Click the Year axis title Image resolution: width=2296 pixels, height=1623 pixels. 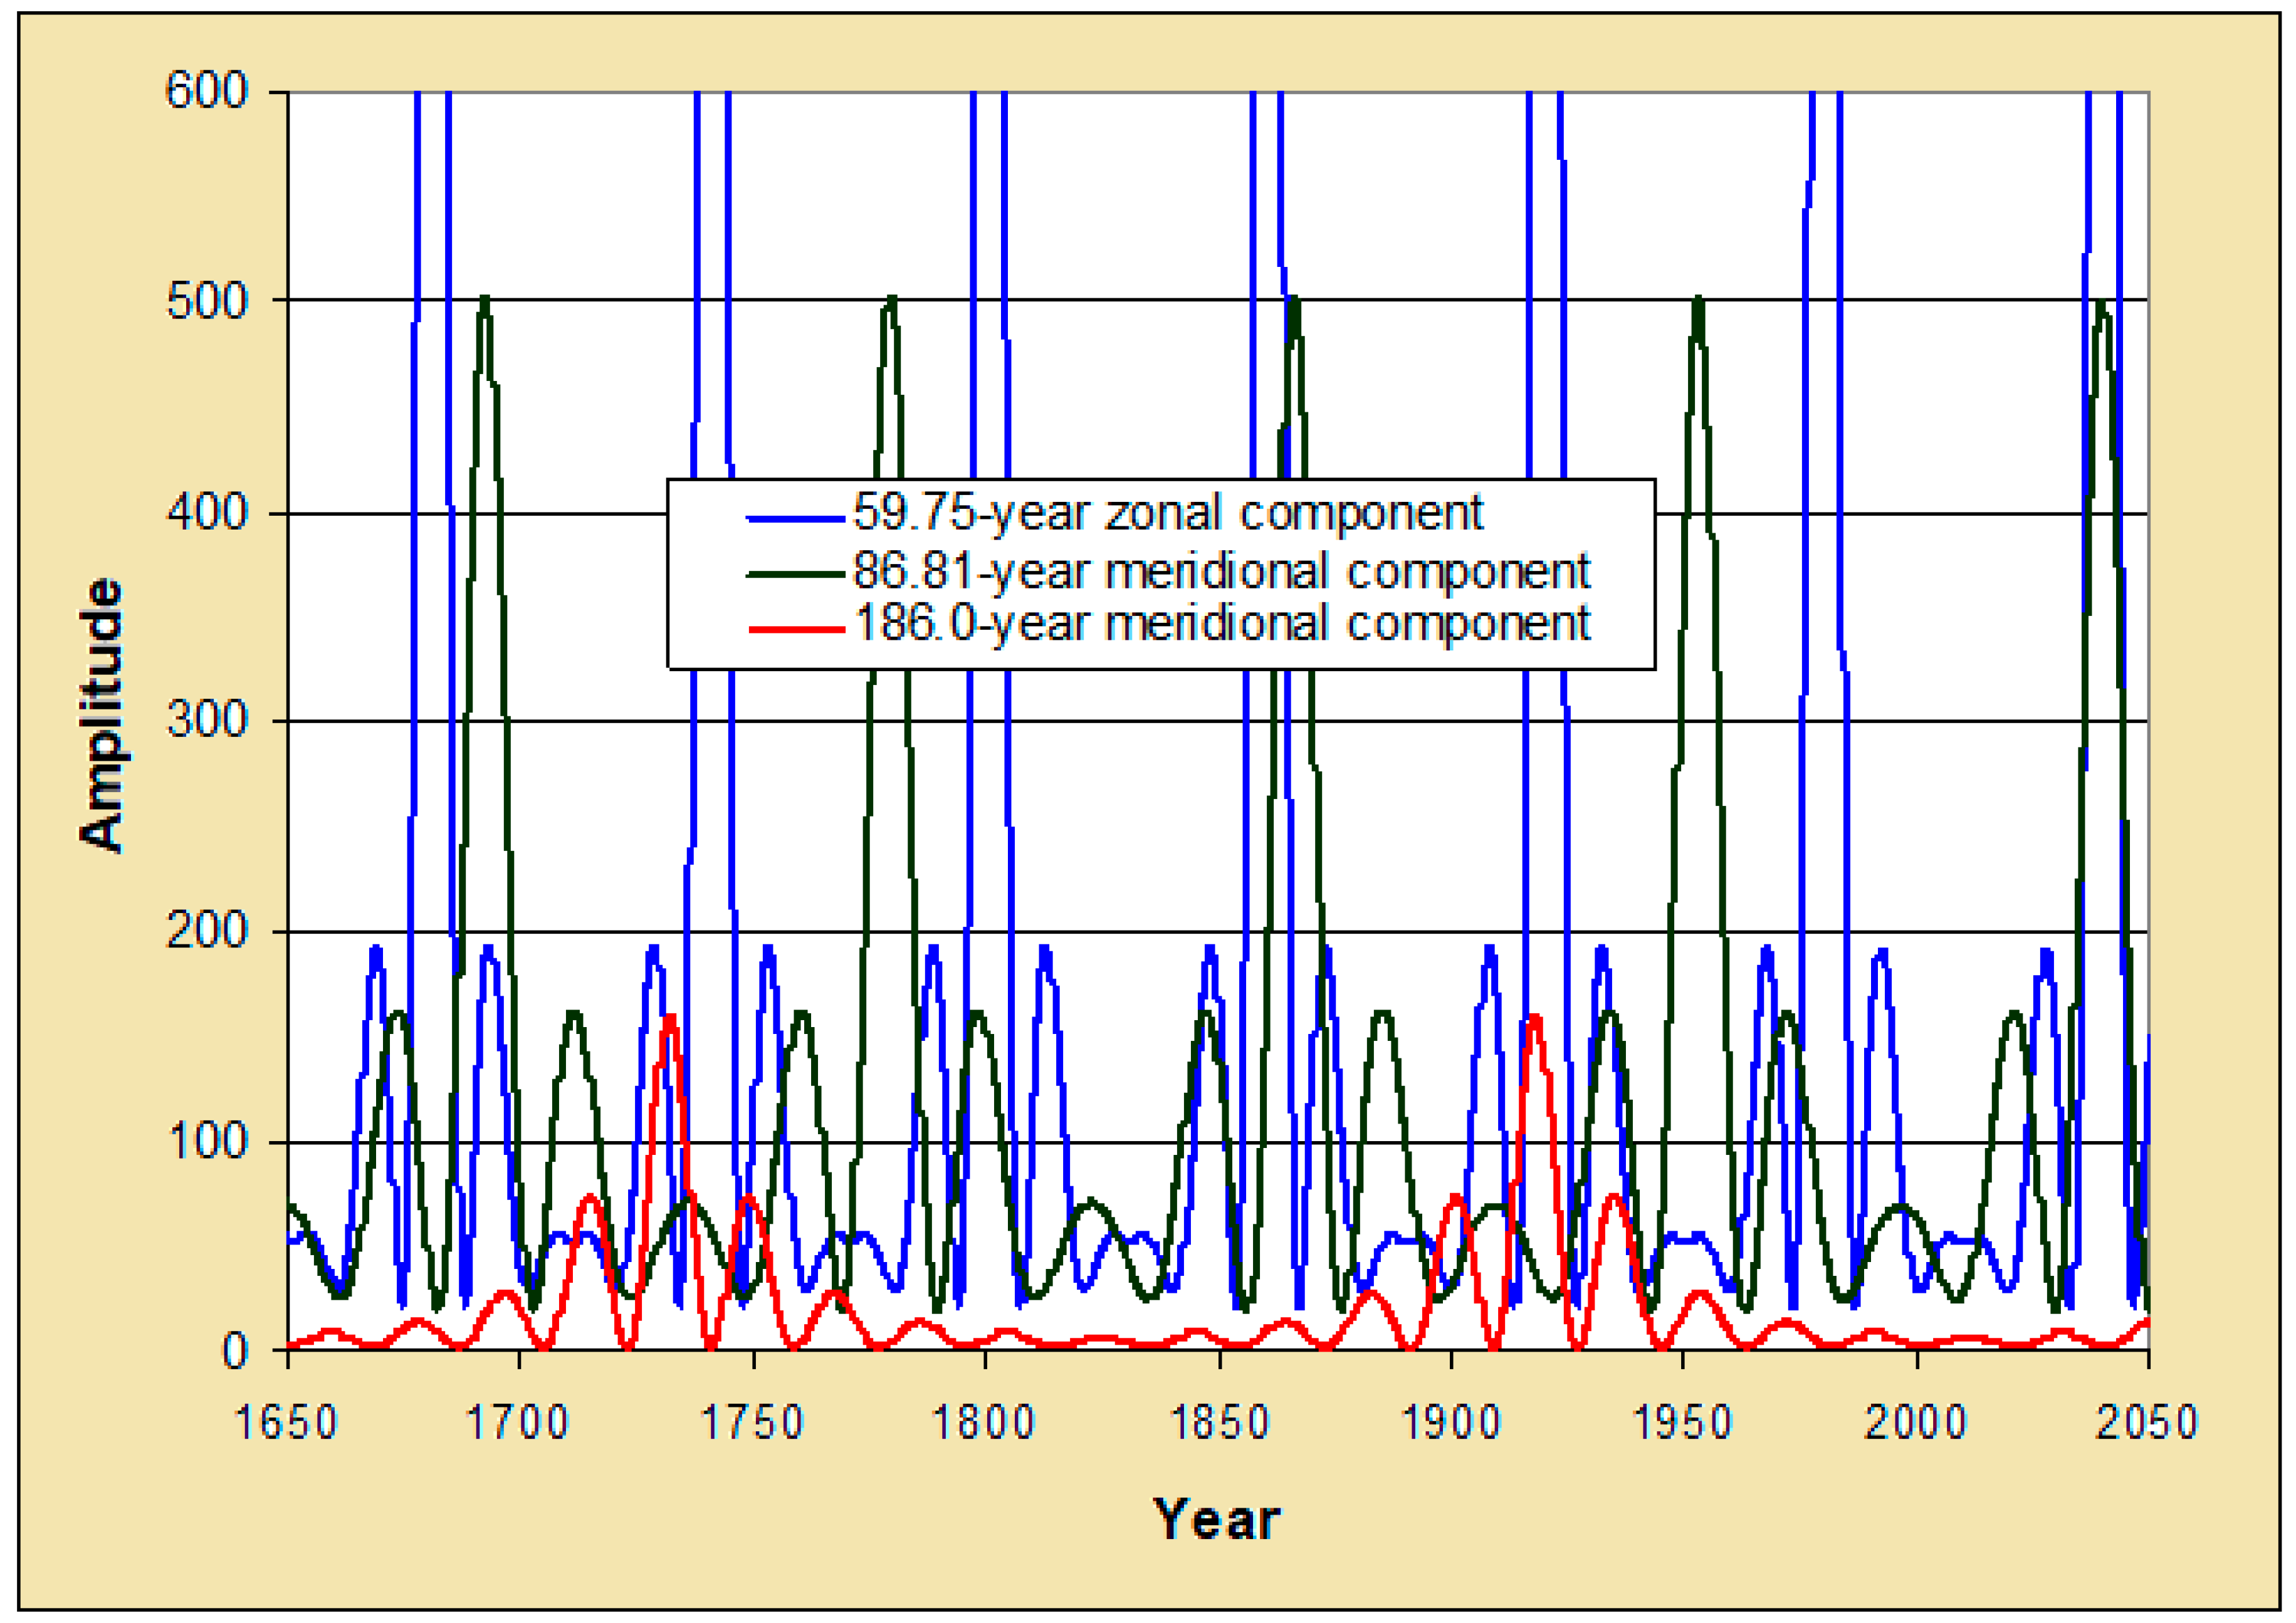click(x=1216, y=1520)
